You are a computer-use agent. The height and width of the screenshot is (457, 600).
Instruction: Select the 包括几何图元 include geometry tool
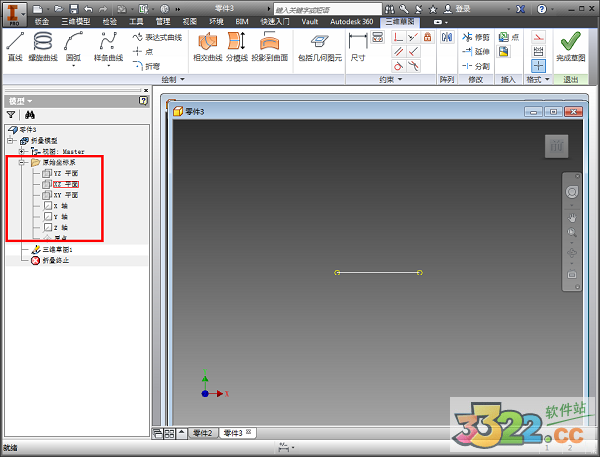320,47
